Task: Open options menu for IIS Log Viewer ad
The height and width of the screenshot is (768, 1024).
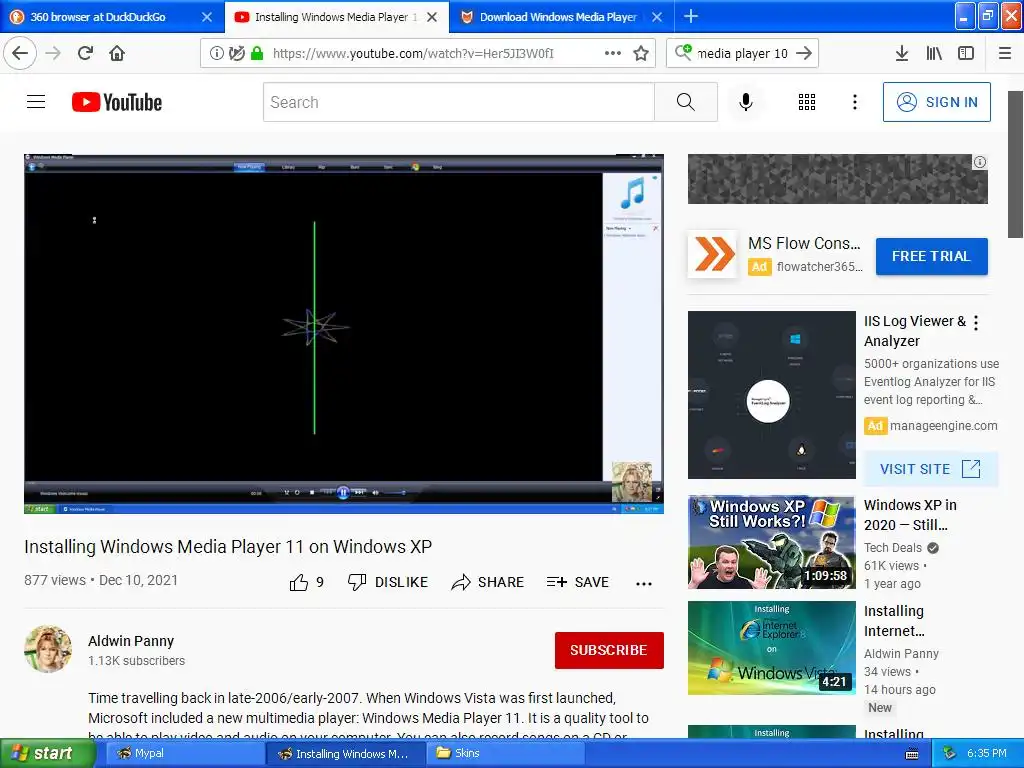Action: point(976,323)
